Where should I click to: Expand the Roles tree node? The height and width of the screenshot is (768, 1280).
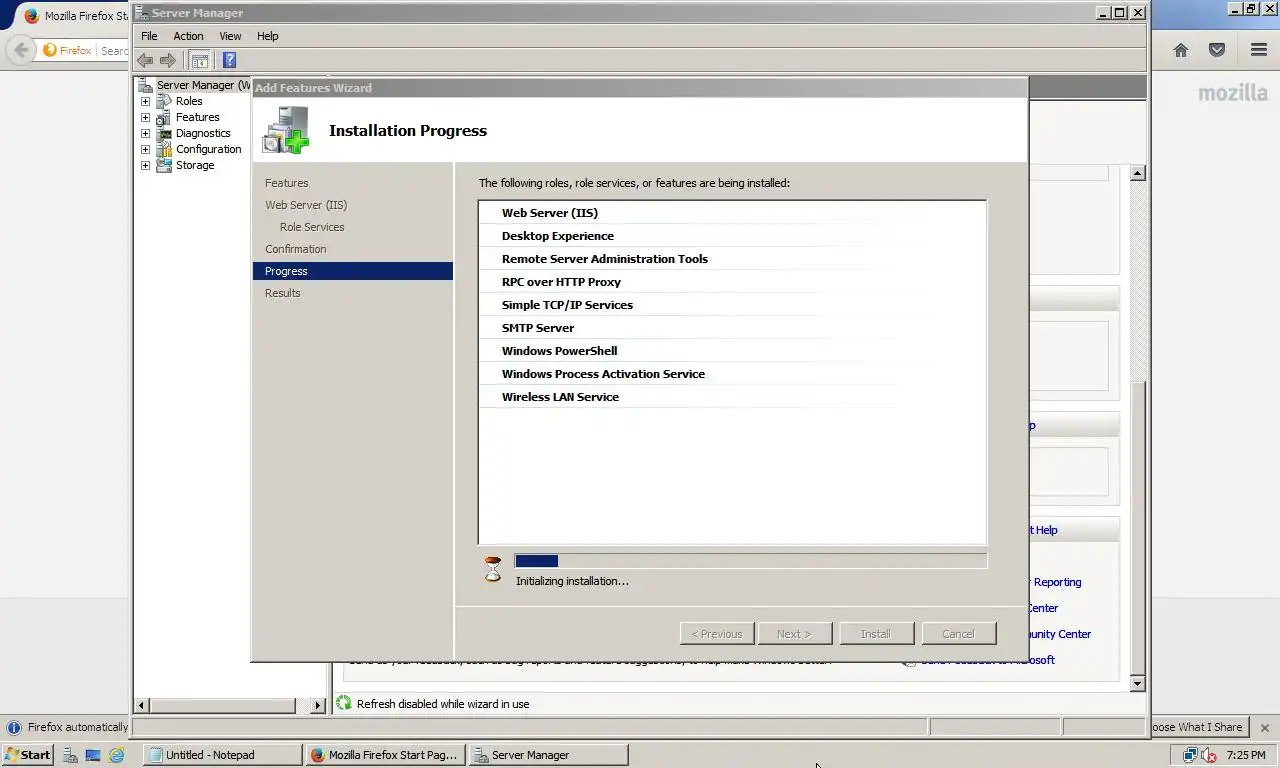145,101
